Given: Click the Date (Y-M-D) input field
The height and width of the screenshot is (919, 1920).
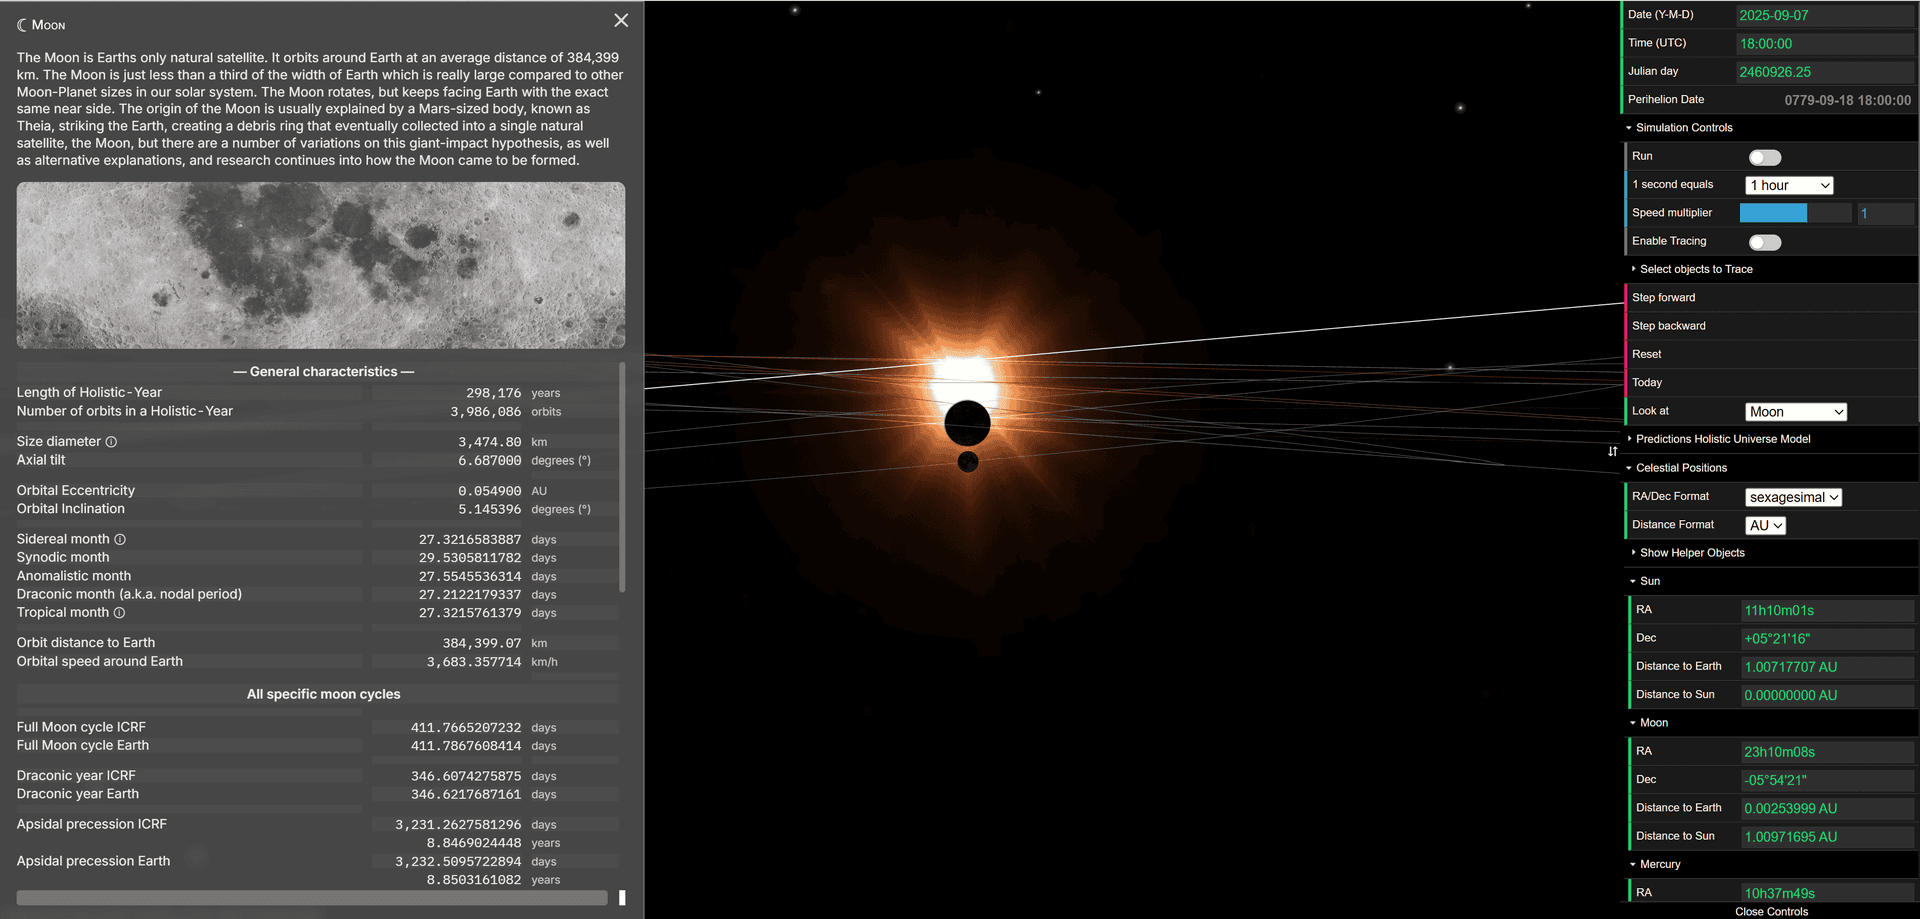Looking at the screenshot, I should point(1824,15).
